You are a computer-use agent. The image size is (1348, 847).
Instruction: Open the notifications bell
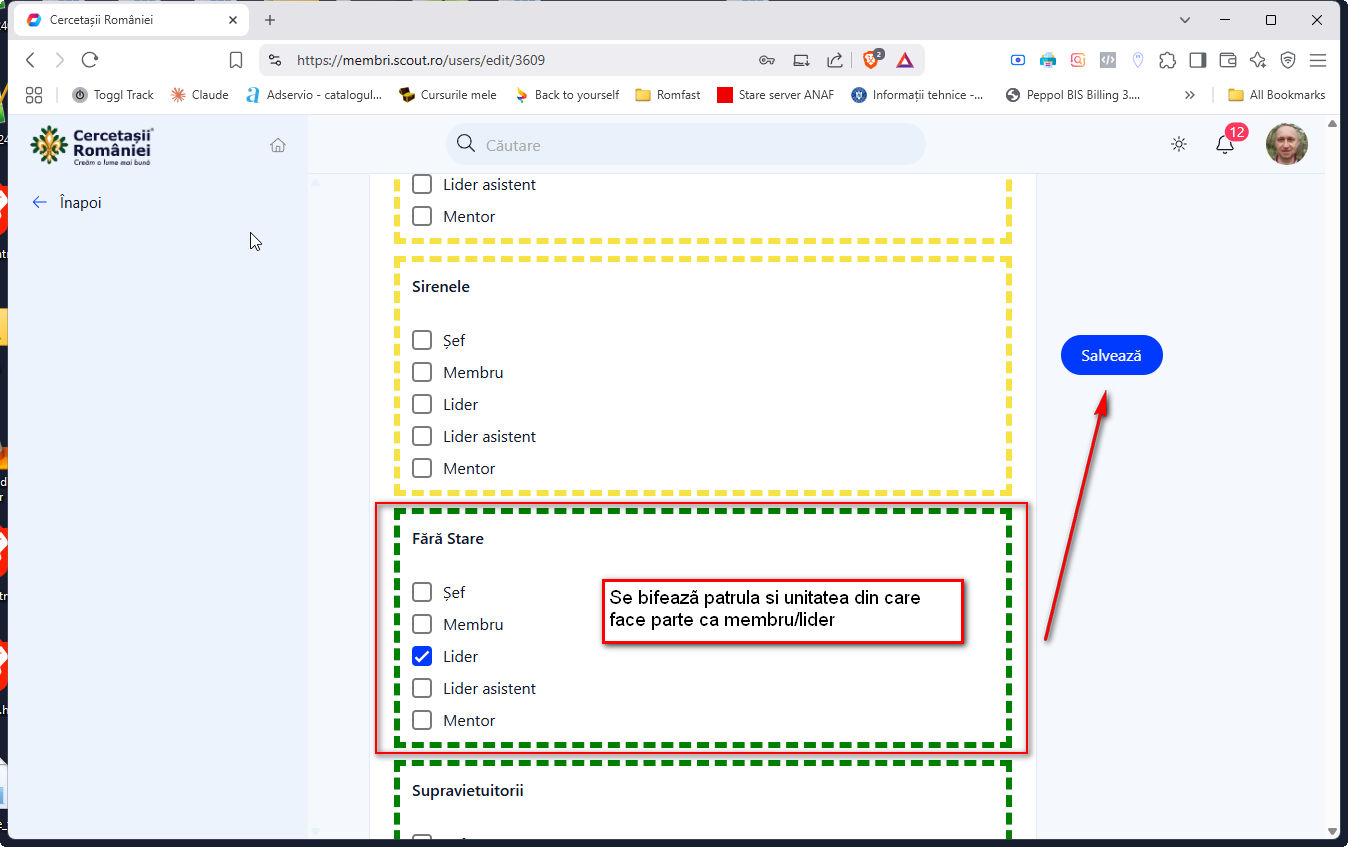tap(1224, 145)
